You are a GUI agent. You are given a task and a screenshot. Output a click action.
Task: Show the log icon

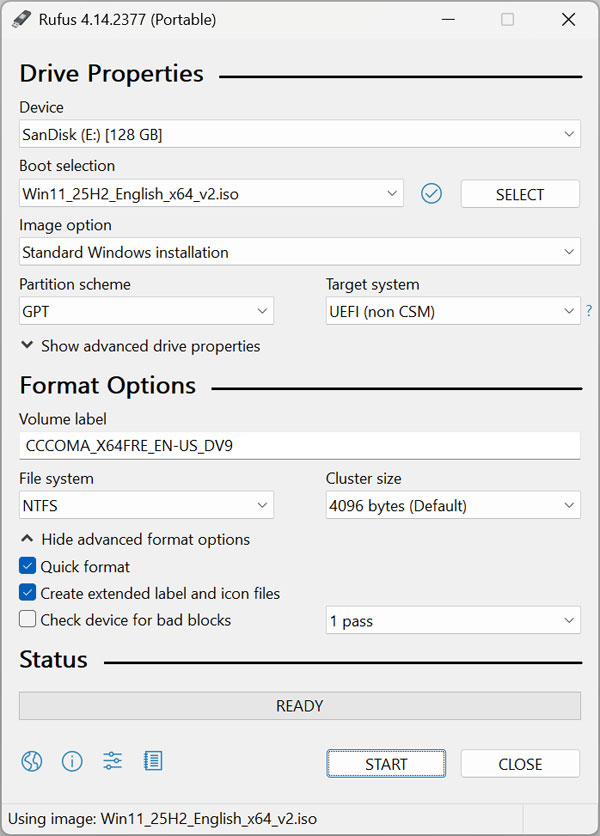[x=153, y=761]
